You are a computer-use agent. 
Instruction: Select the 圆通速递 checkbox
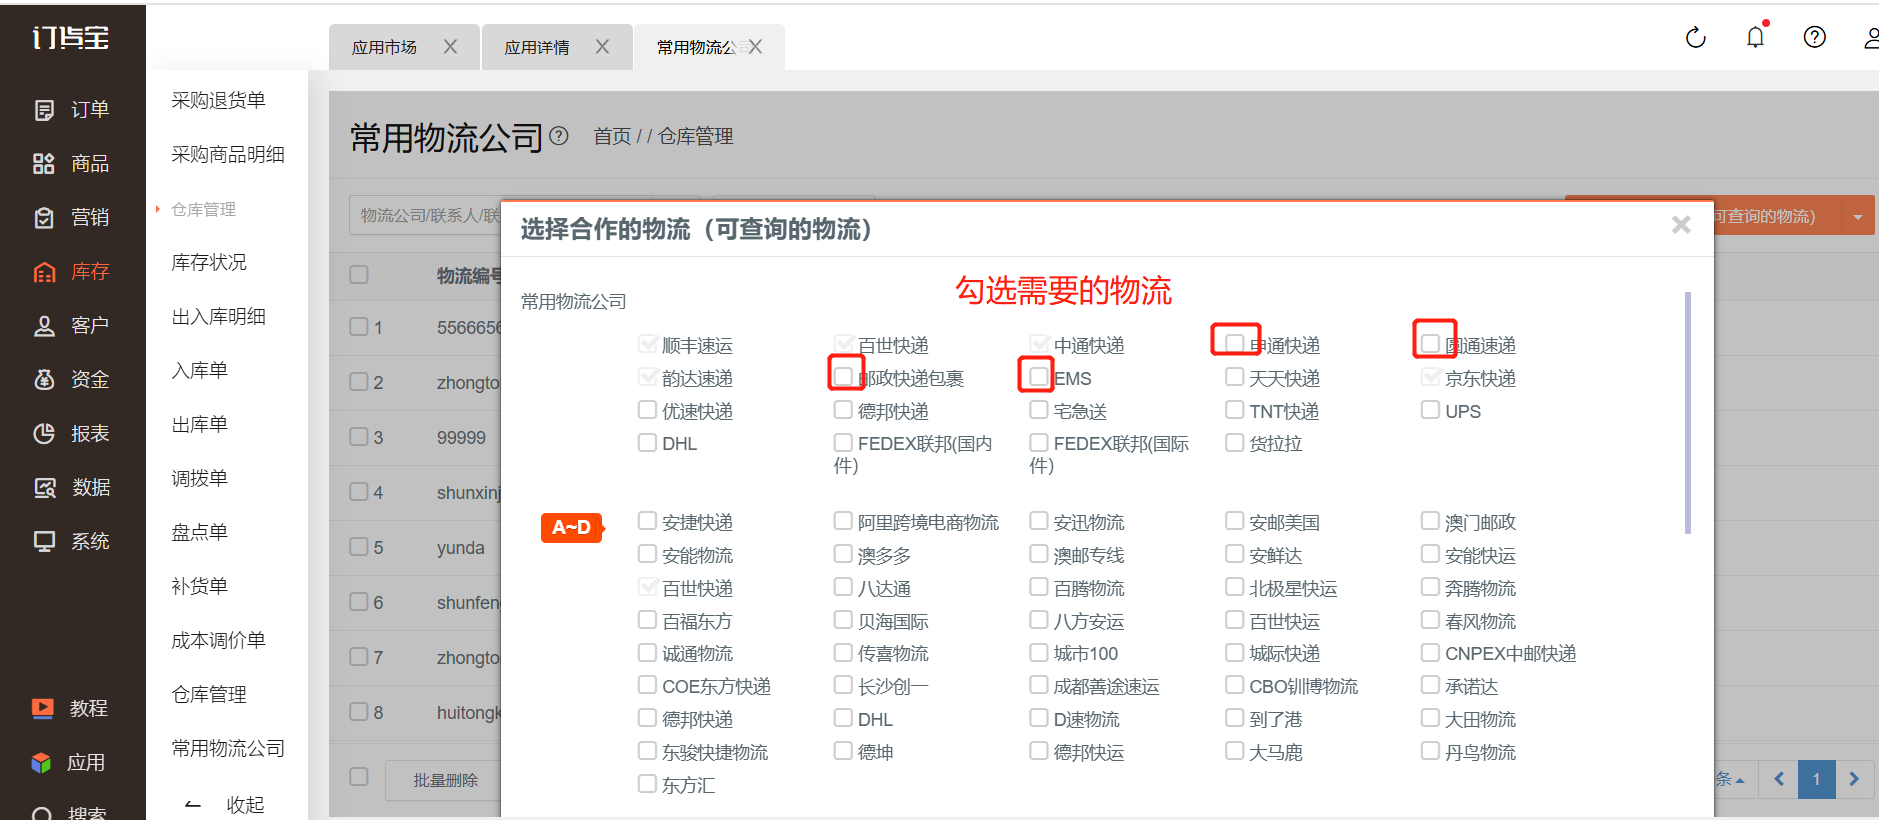click(x=1431, y=343)
